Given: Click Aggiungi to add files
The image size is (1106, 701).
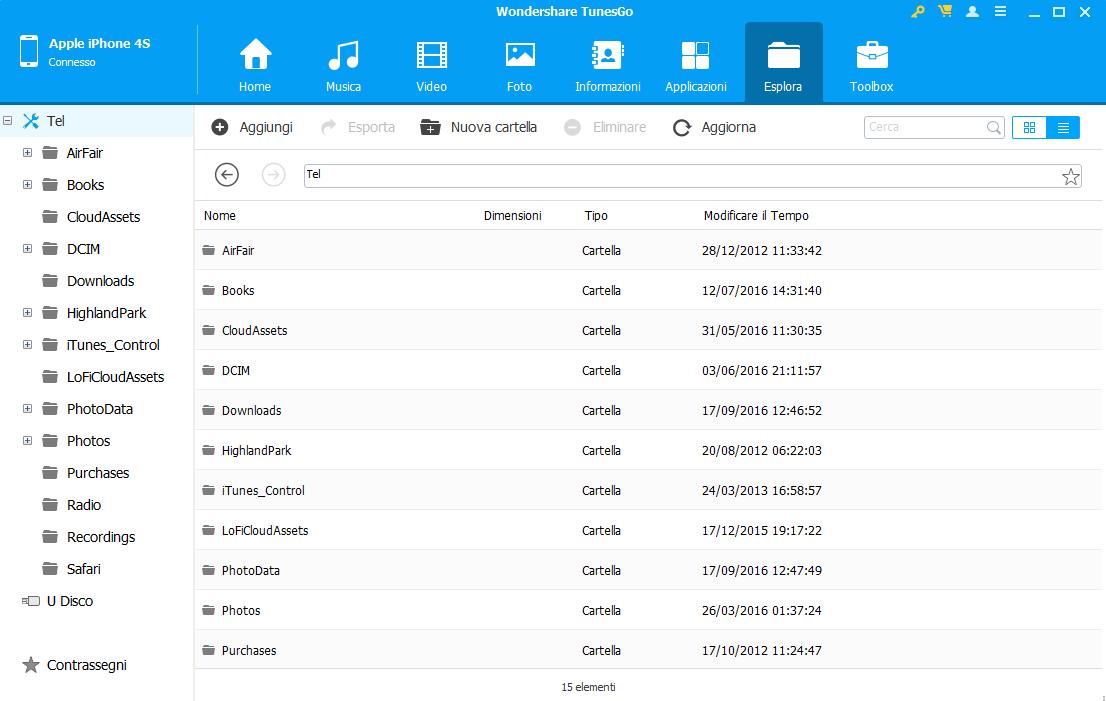Looking at the screenshot, I should [252, 127].
